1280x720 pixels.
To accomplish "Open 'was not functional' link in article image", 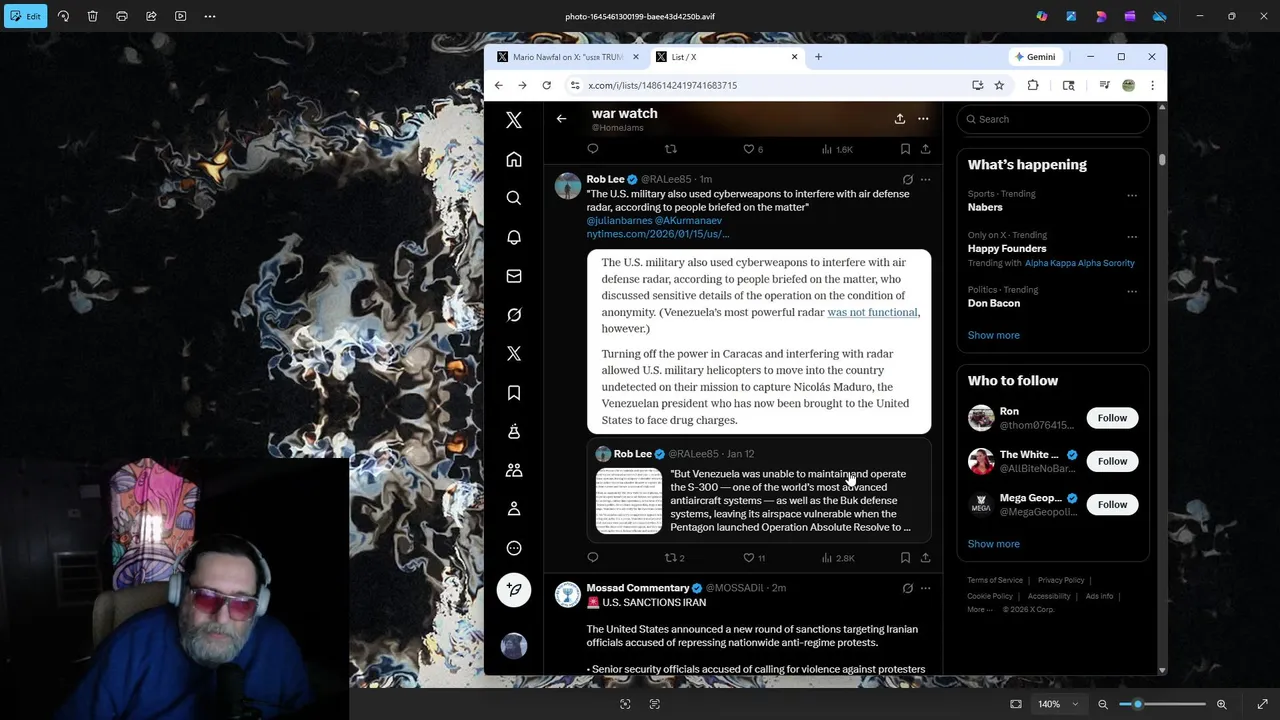I will pyautogui.click(x=872, y=312).
